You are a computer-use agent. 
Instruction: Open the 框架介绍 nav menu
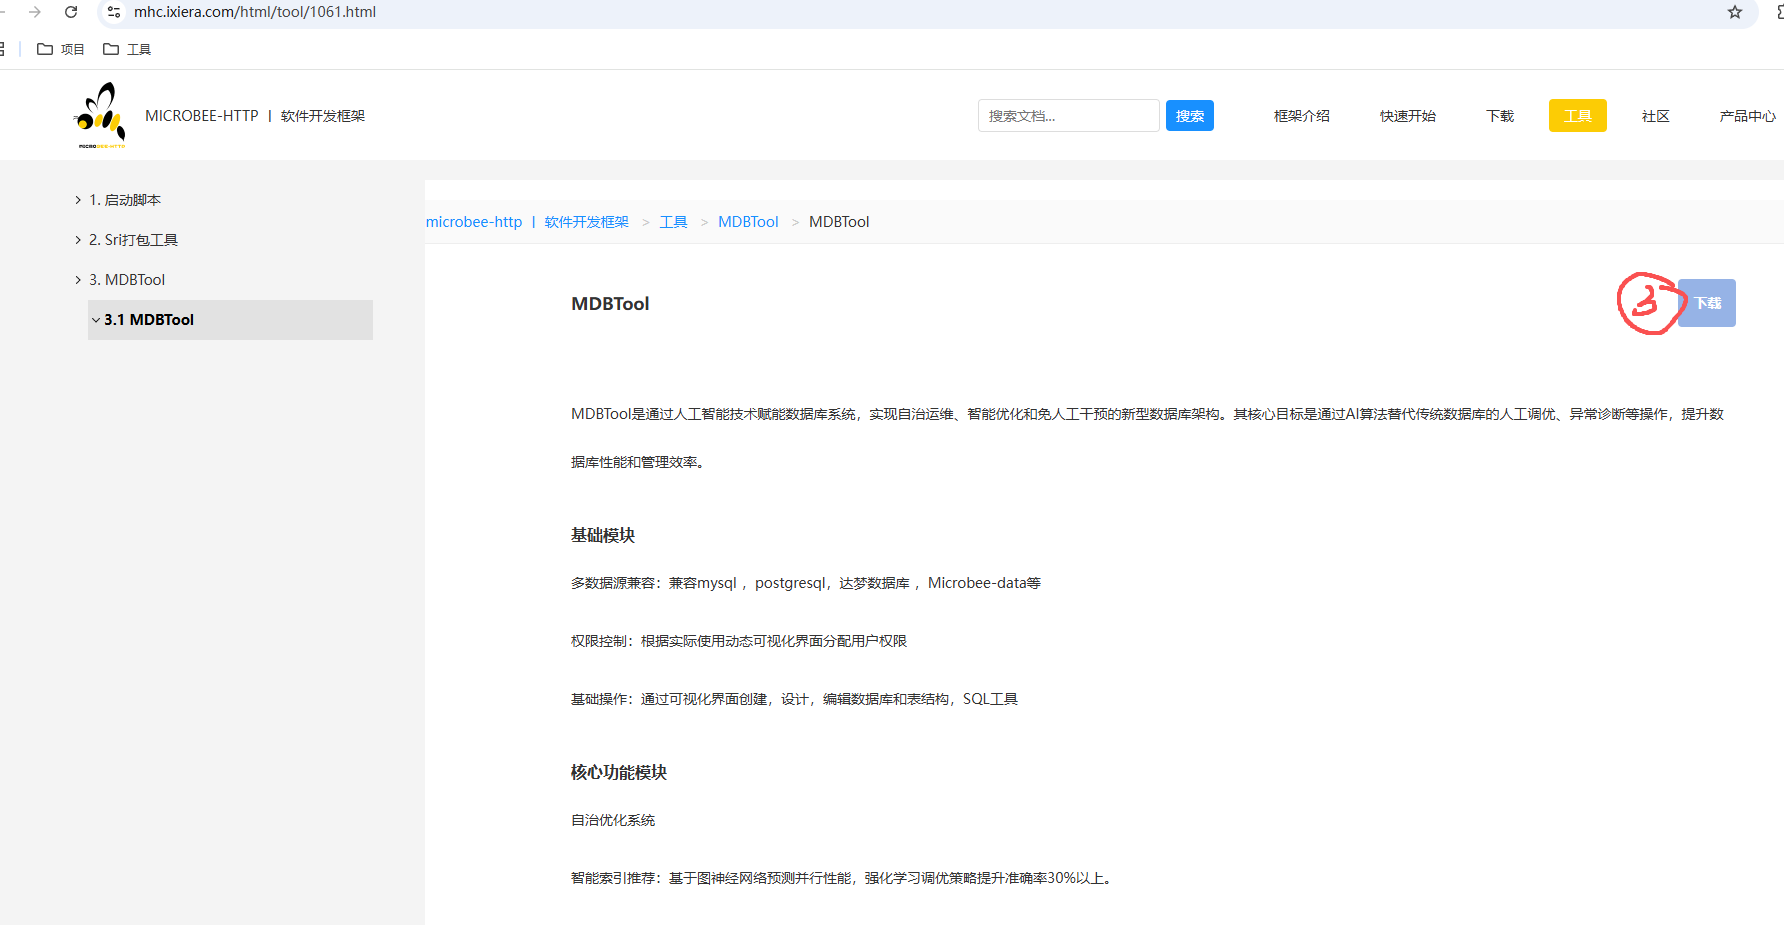point(1301,116)
